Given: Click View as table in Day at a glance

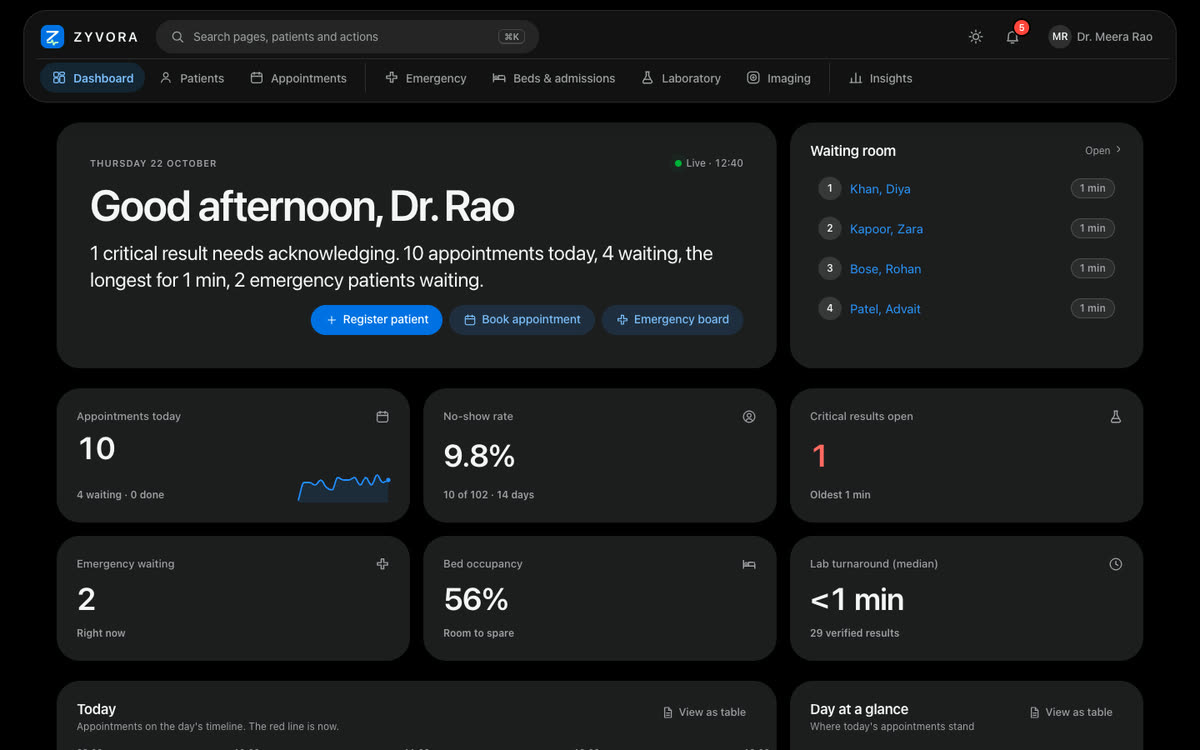Looking at the screenshot, I should click(1071, 712).
